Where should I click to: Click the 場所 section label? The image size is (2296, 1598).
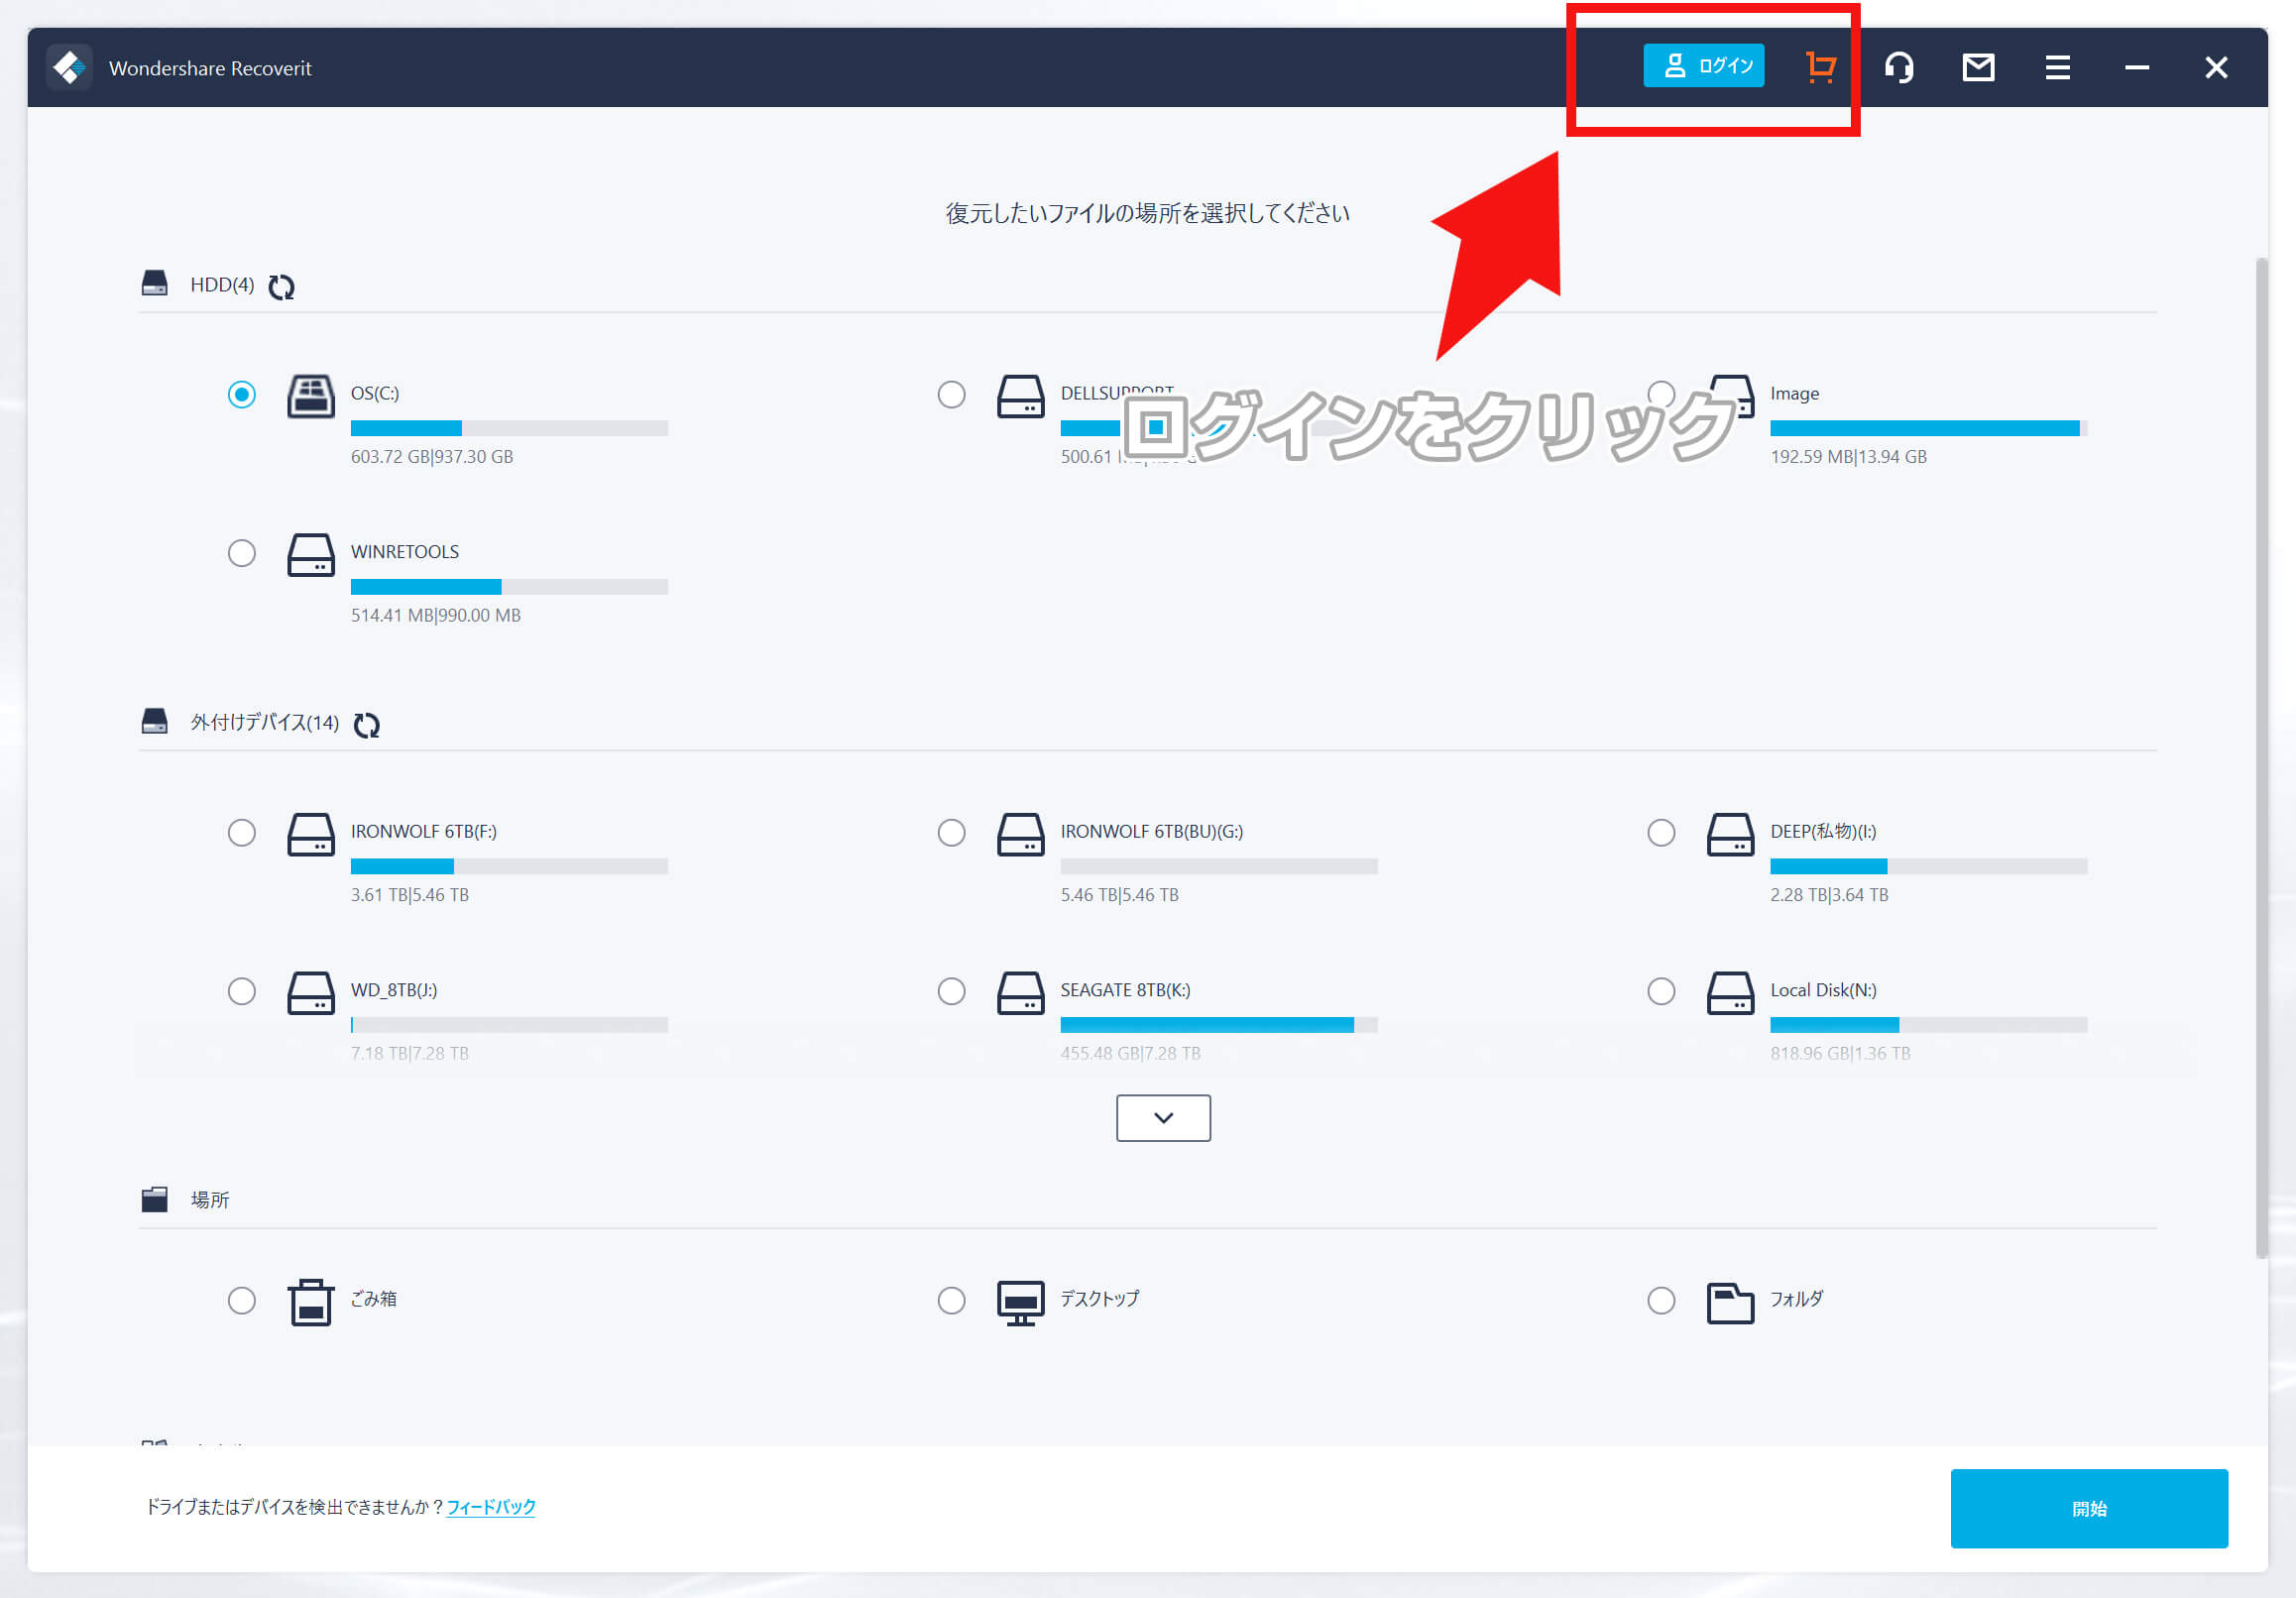[210, 1200]
